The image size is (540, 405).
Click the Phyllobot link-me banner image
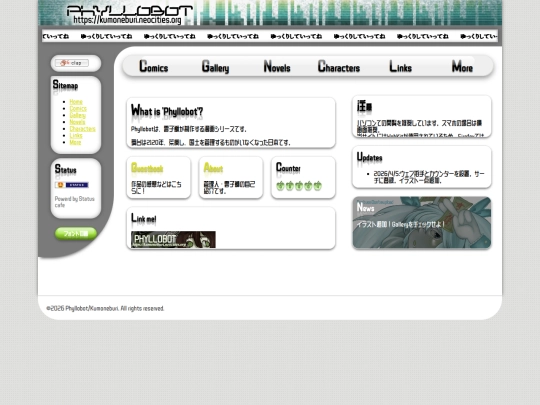point(173,239)
